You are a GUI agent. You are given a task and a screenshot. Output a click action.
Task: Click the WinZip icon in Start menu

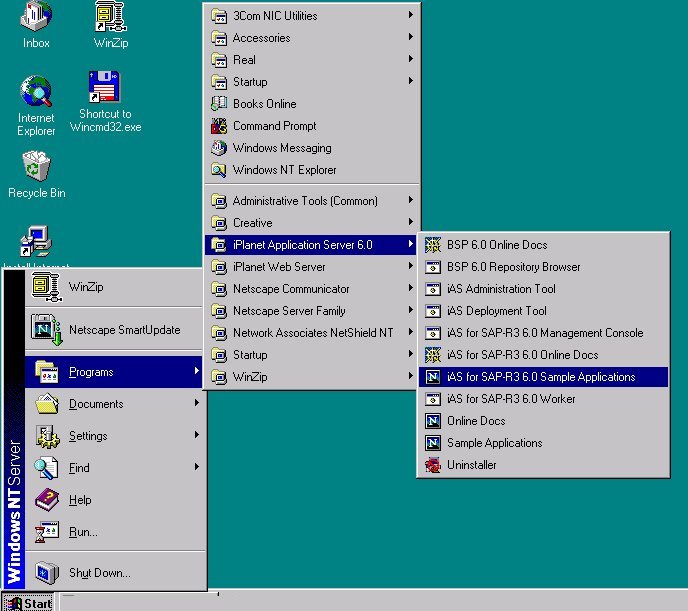tap(46, 287)
